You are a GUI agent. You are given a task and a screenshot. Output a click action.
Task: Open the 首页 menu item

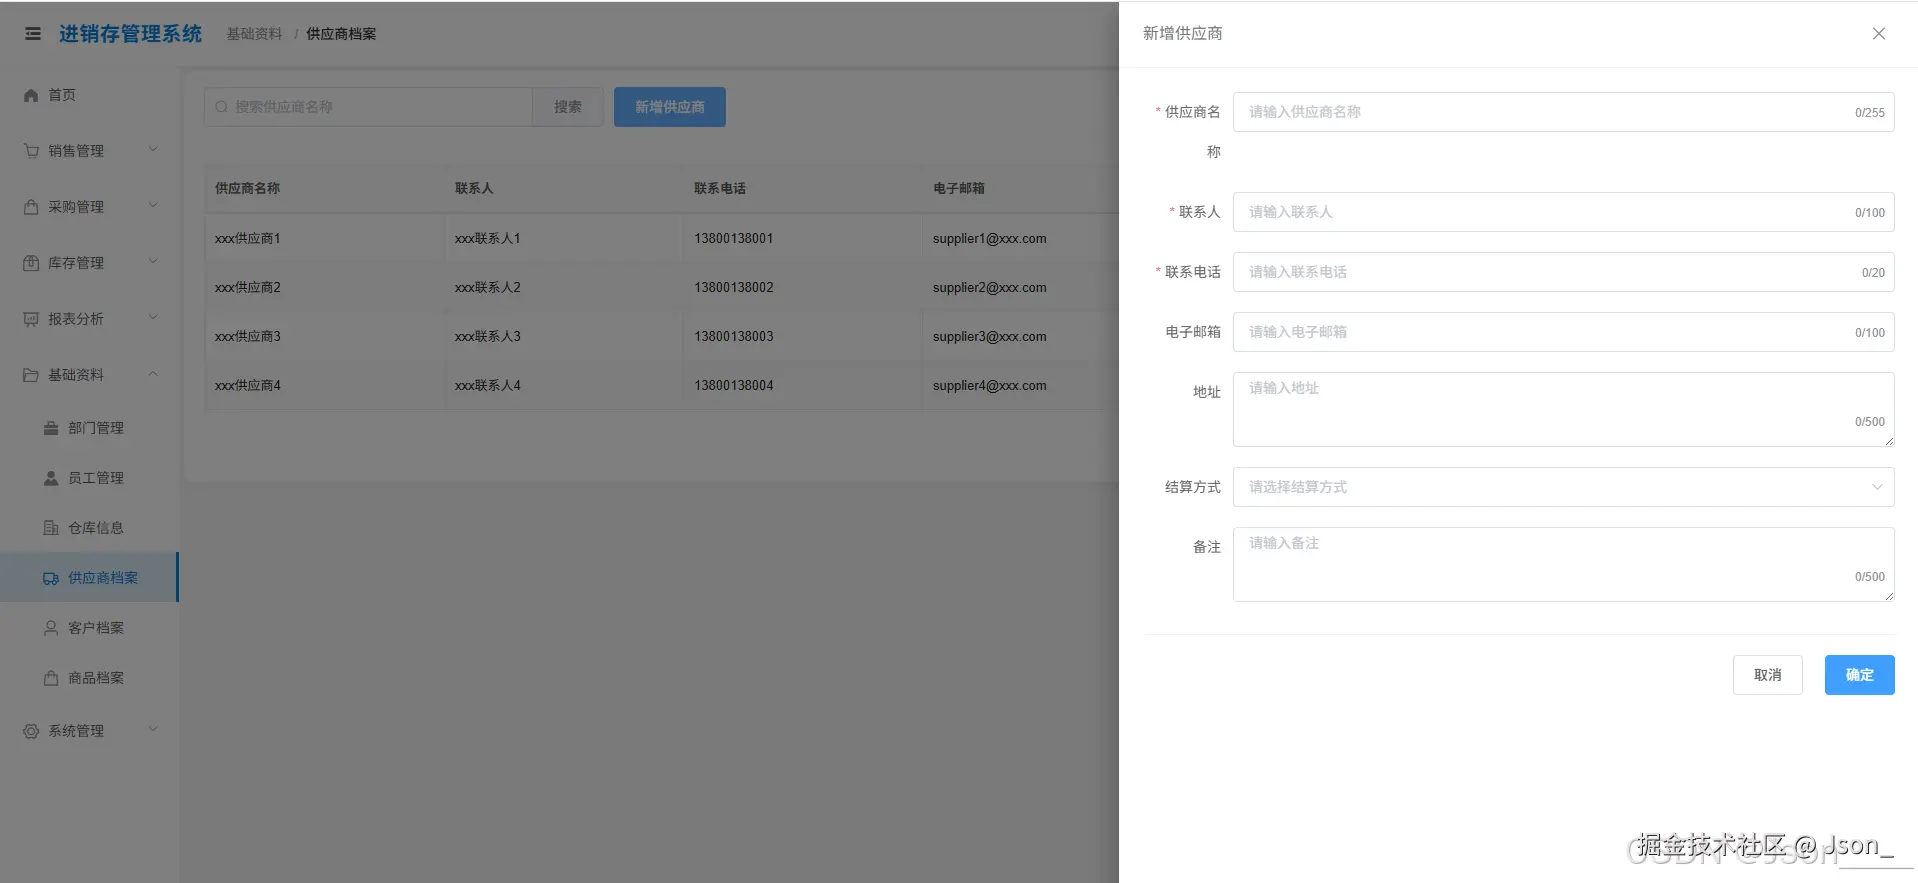pyautogui.click(x=90, y=95)
